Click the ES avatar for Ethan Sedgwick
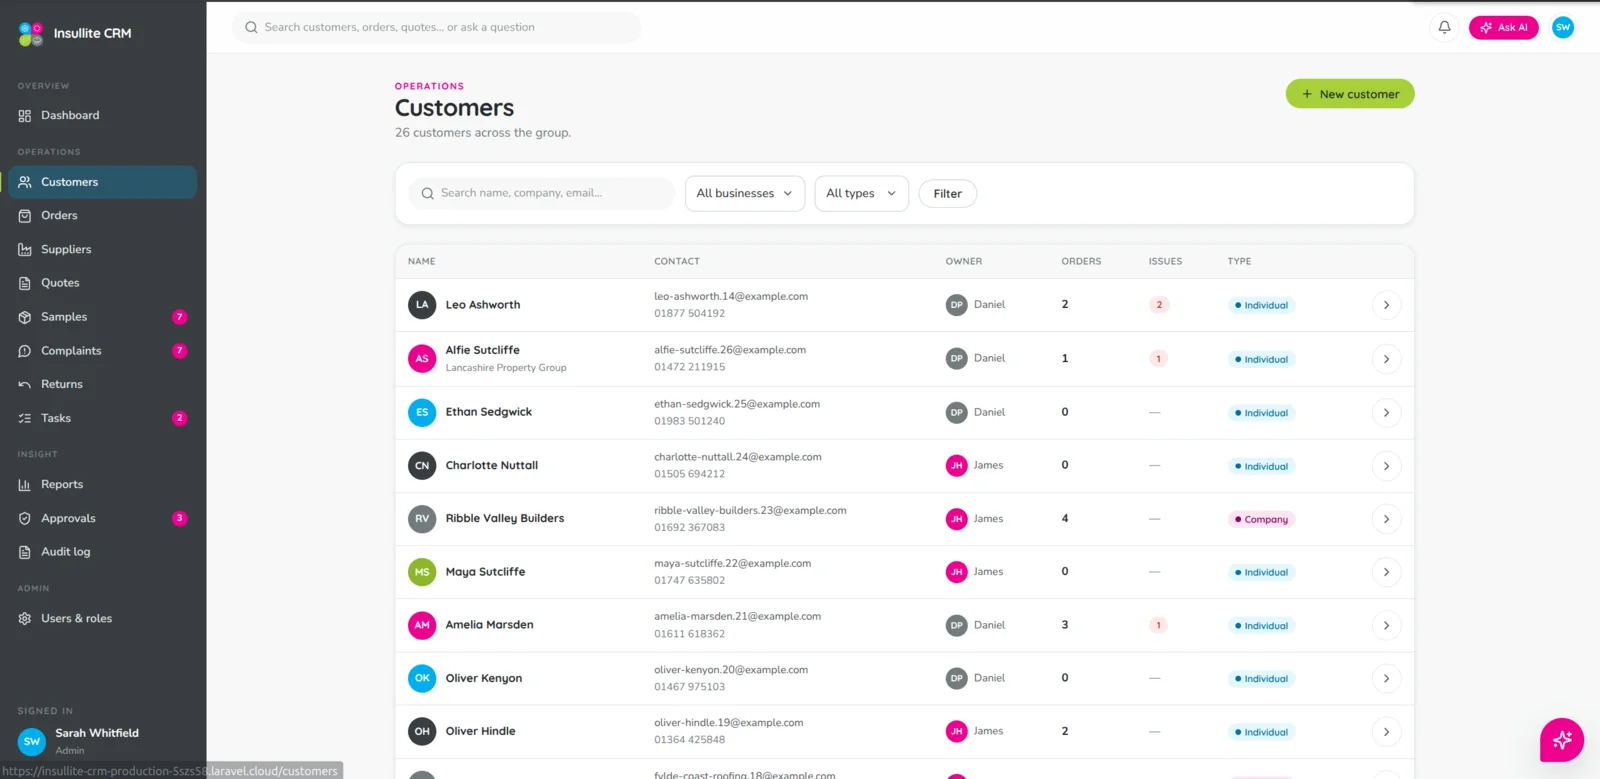The height and width of the screenshot is (779, 1600). (422, 412)
